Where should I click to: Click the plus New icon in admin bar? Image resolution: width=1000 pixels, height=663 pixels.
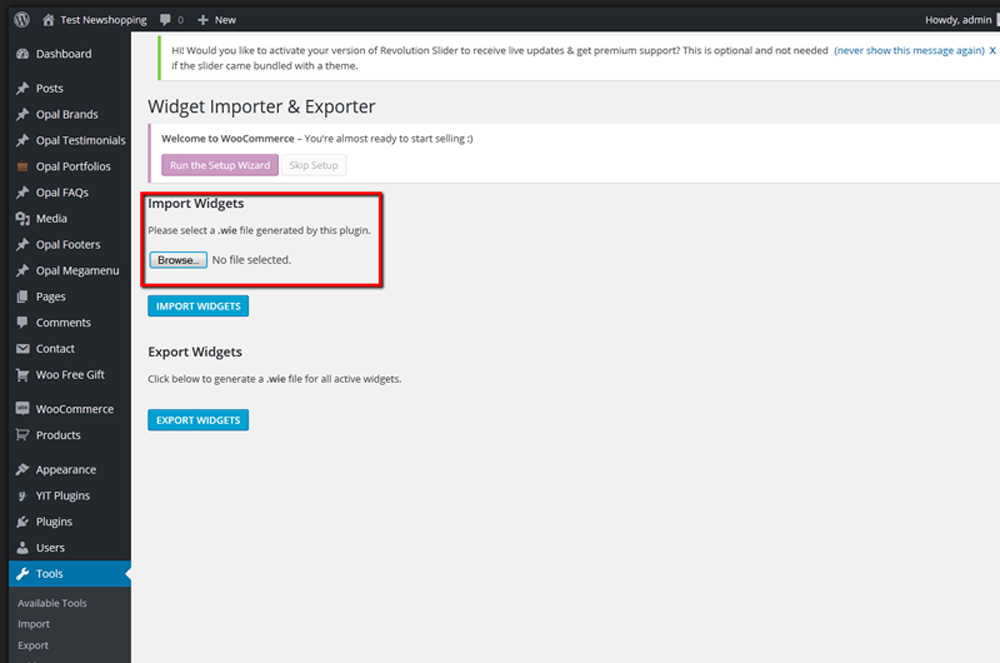pyautogui.click(x=203, y=19)
